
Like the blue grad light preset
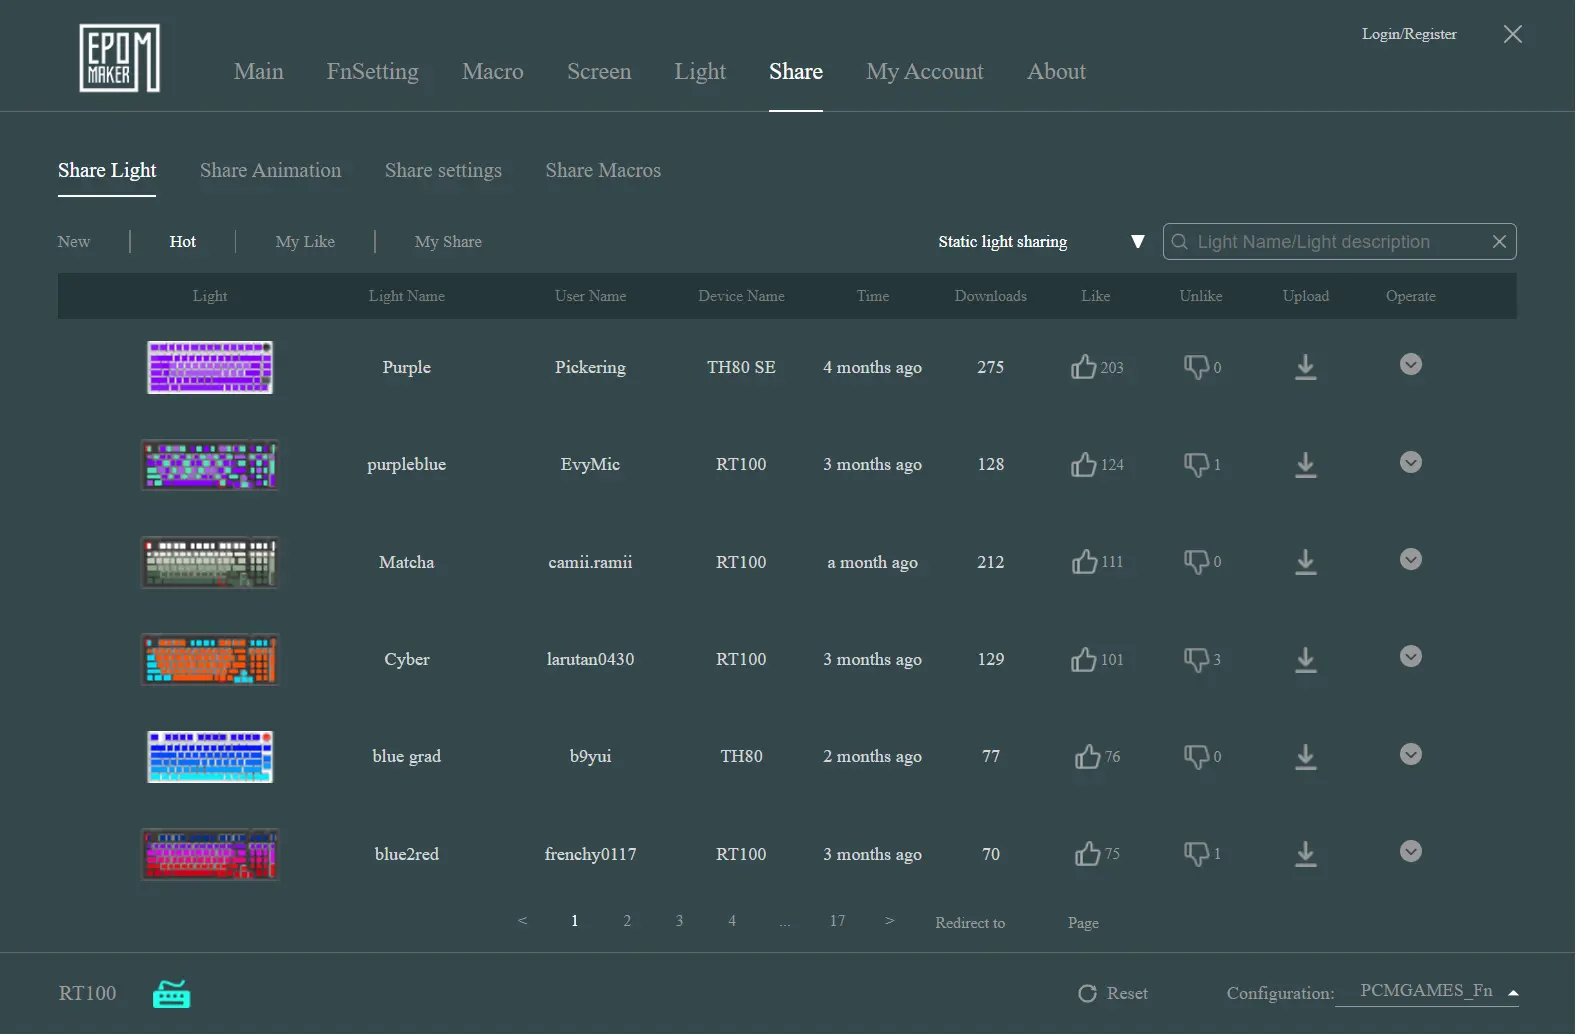point(1088,756)
